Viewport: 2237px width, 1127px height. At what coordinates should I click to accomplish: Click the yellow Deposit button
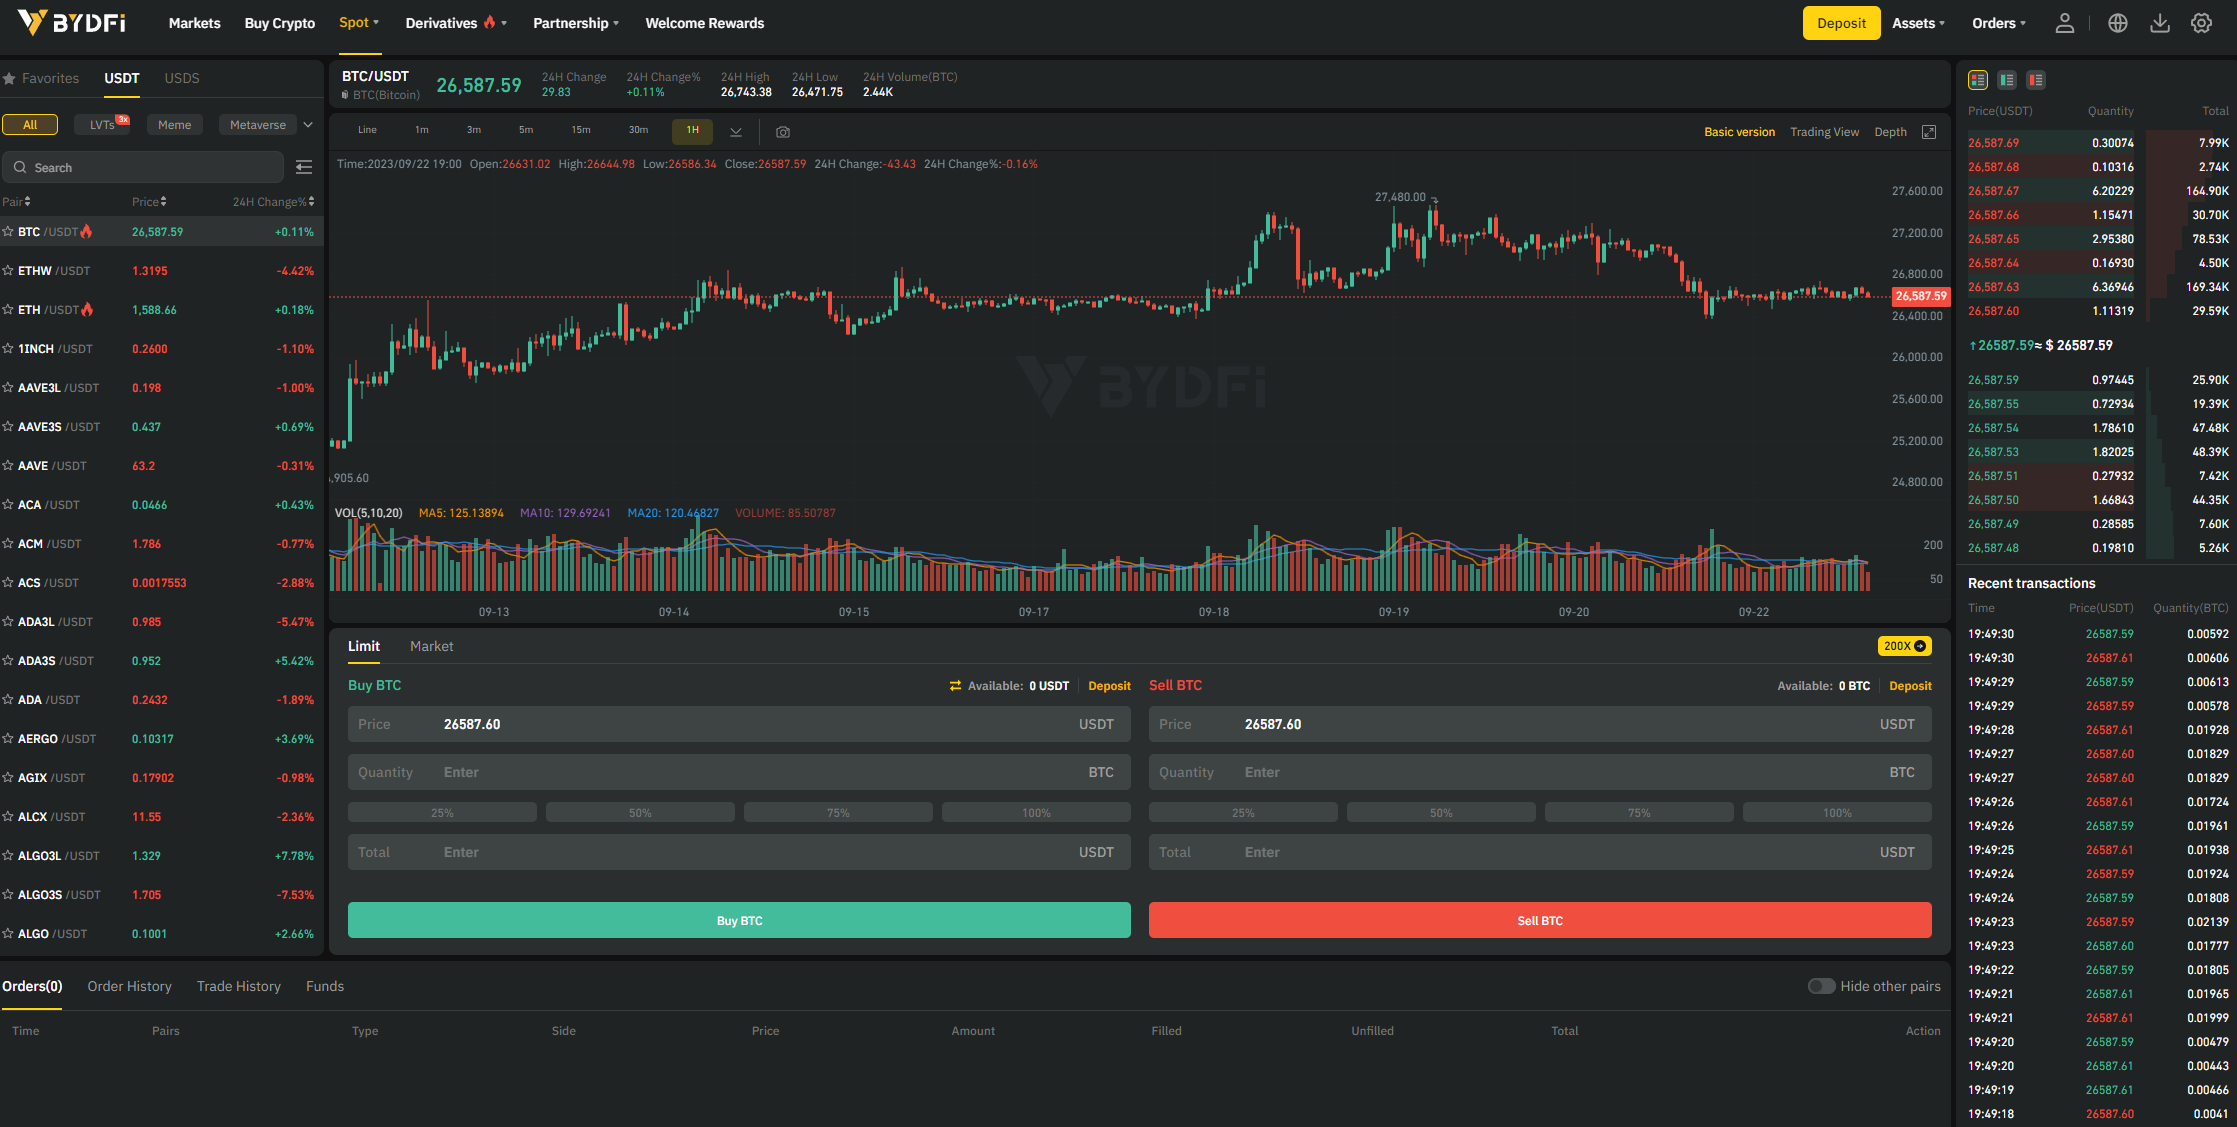point(1841,23)
